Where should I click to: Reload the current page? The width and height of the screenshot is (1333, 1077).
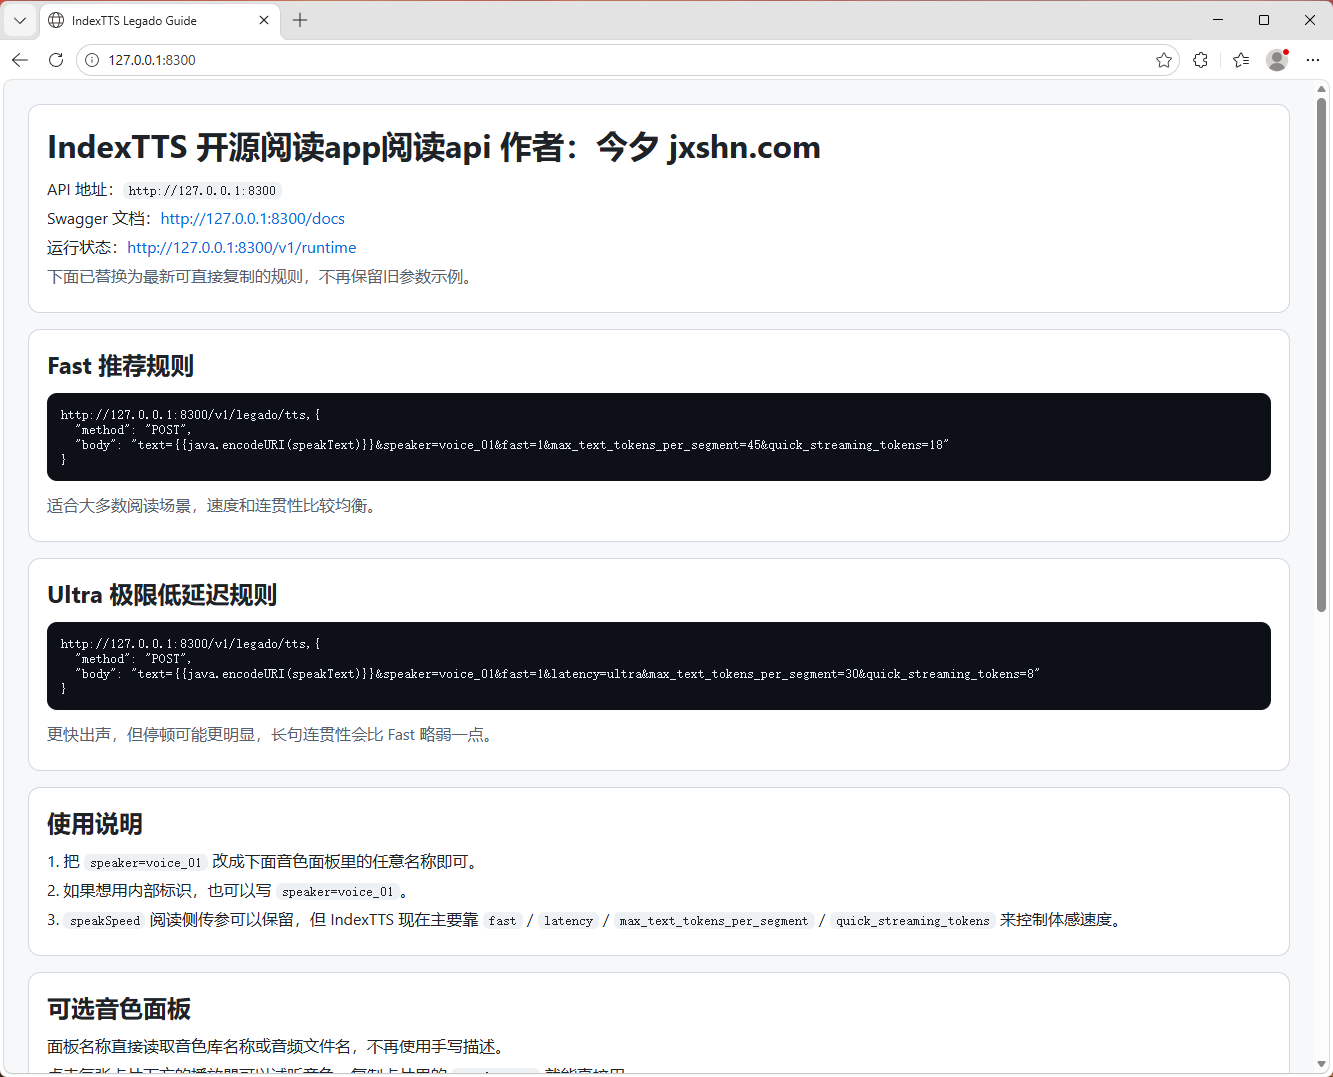(x=56, y=60)
